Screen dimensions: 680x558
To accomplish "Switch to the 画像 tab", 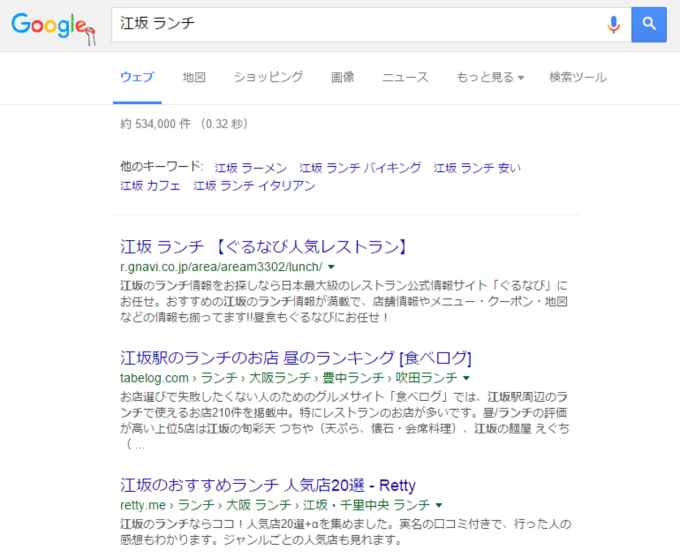I will (343, 77).
